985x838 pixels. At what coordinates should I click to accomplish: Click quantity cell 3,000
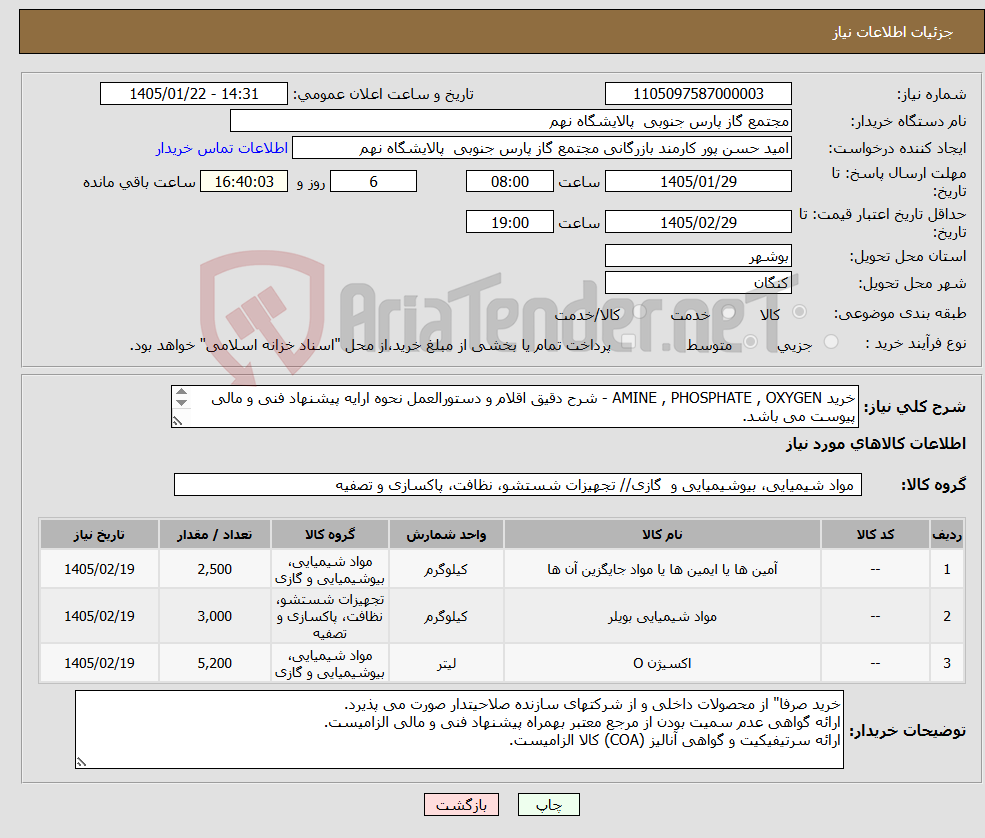(x=215, y=616)
